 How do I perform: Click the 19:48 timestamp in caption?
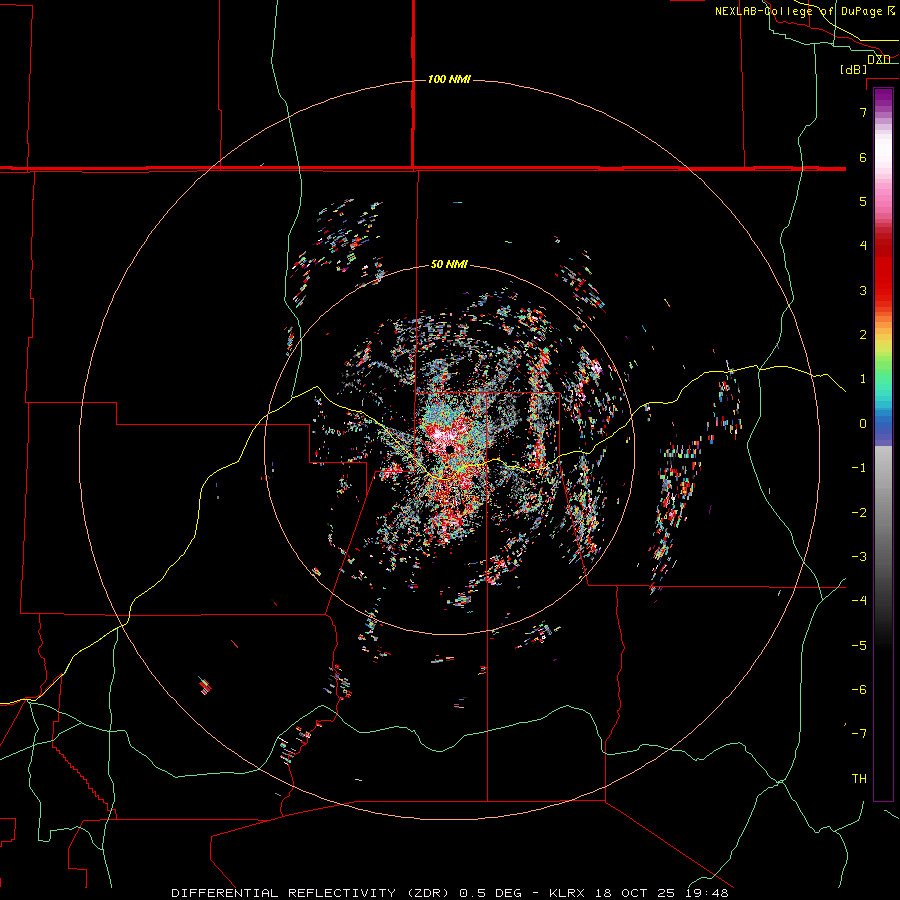click(x=707, y=893)
